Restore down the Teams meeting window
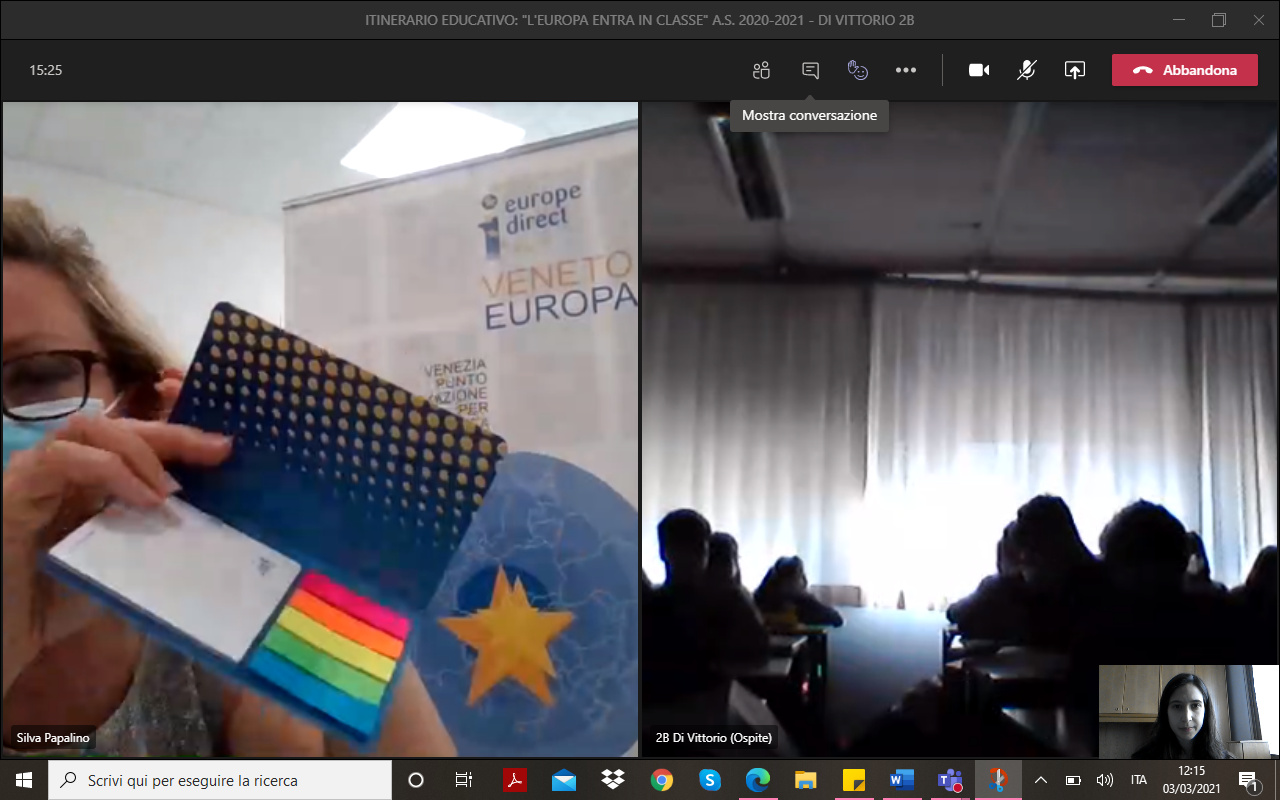Screen dimensions: 1280x800 click(x=1218, y=20)
